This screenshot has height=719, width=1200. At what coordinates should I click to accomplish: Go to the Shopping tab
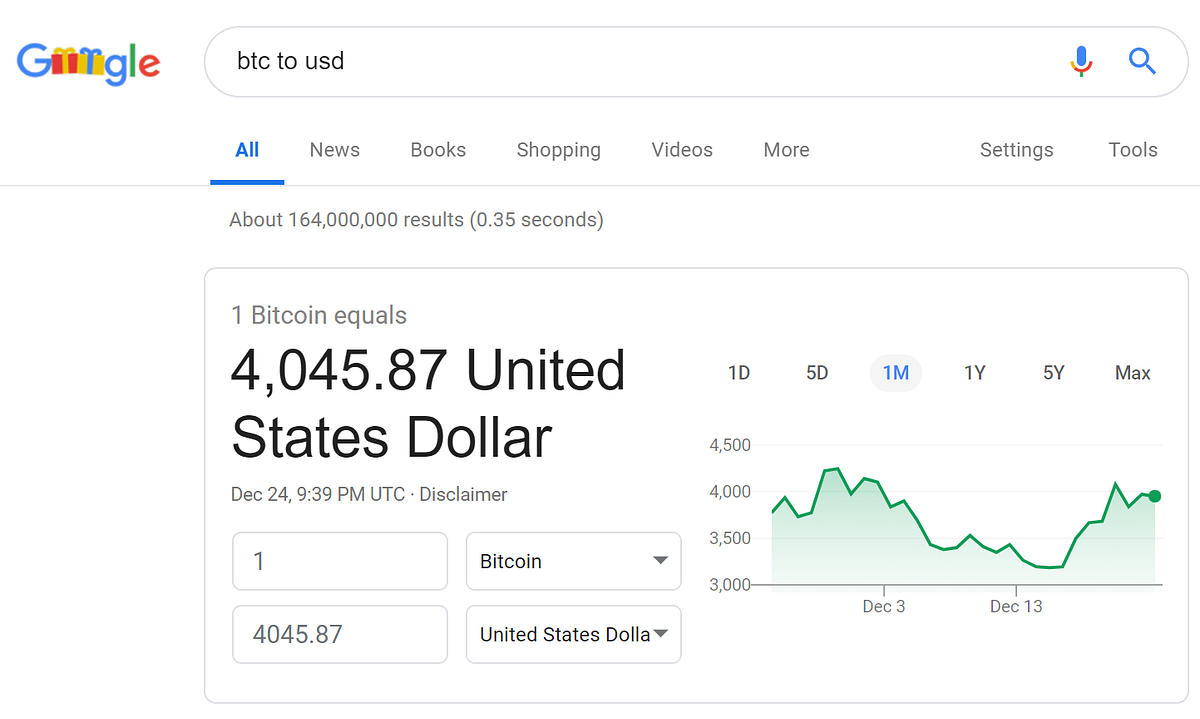click(x=558, y=150)
